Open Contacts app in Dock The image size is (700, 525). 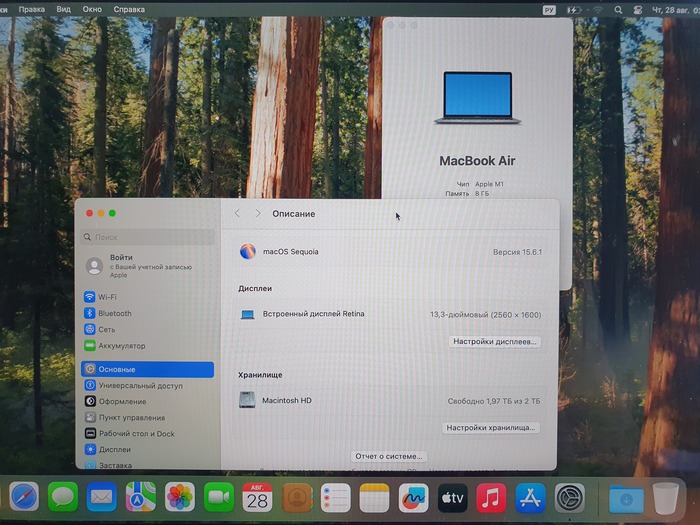[x=297, y=497]
